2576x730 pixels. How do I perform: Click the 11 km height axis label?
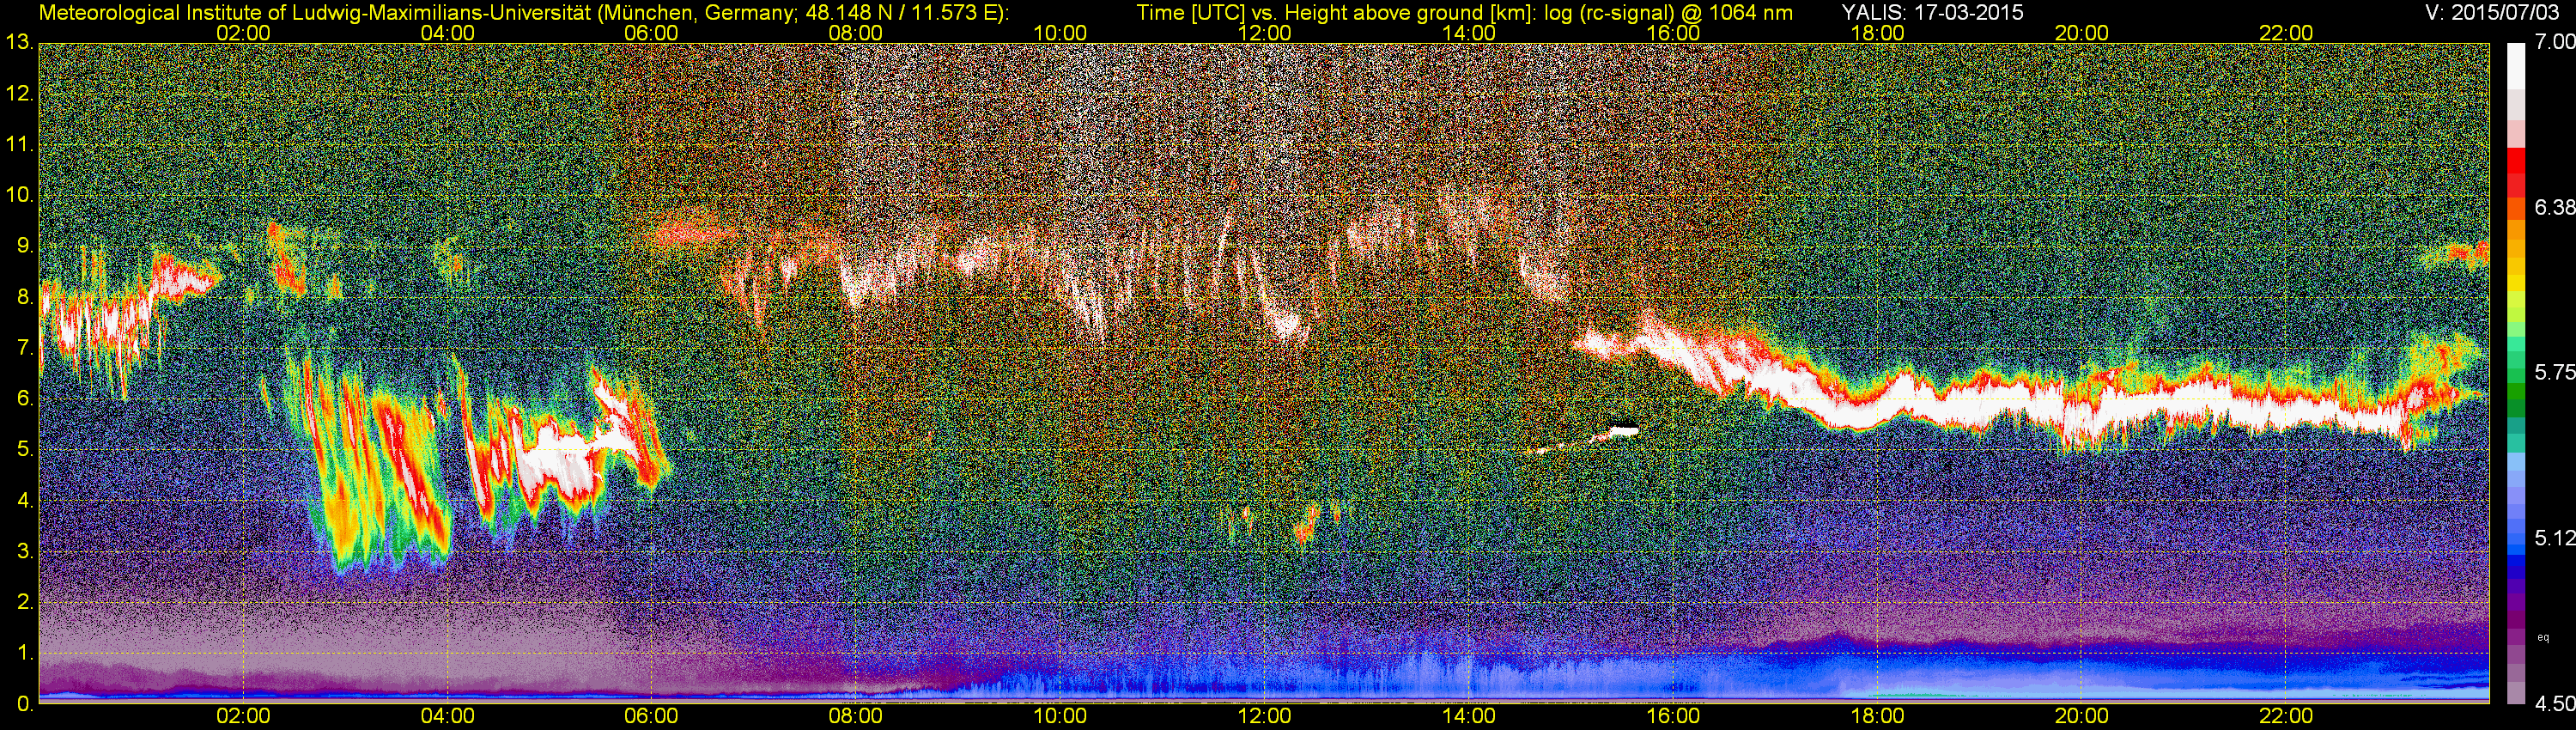click(19, 145)
